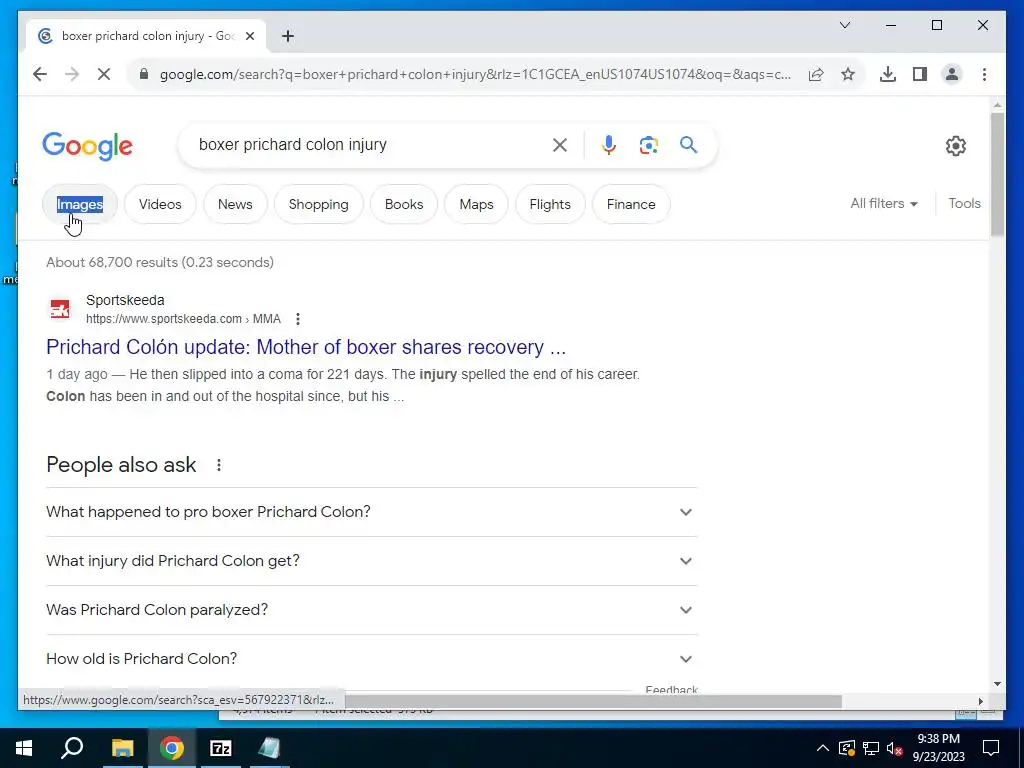Open Chrome downloads icon

[888, 74]
